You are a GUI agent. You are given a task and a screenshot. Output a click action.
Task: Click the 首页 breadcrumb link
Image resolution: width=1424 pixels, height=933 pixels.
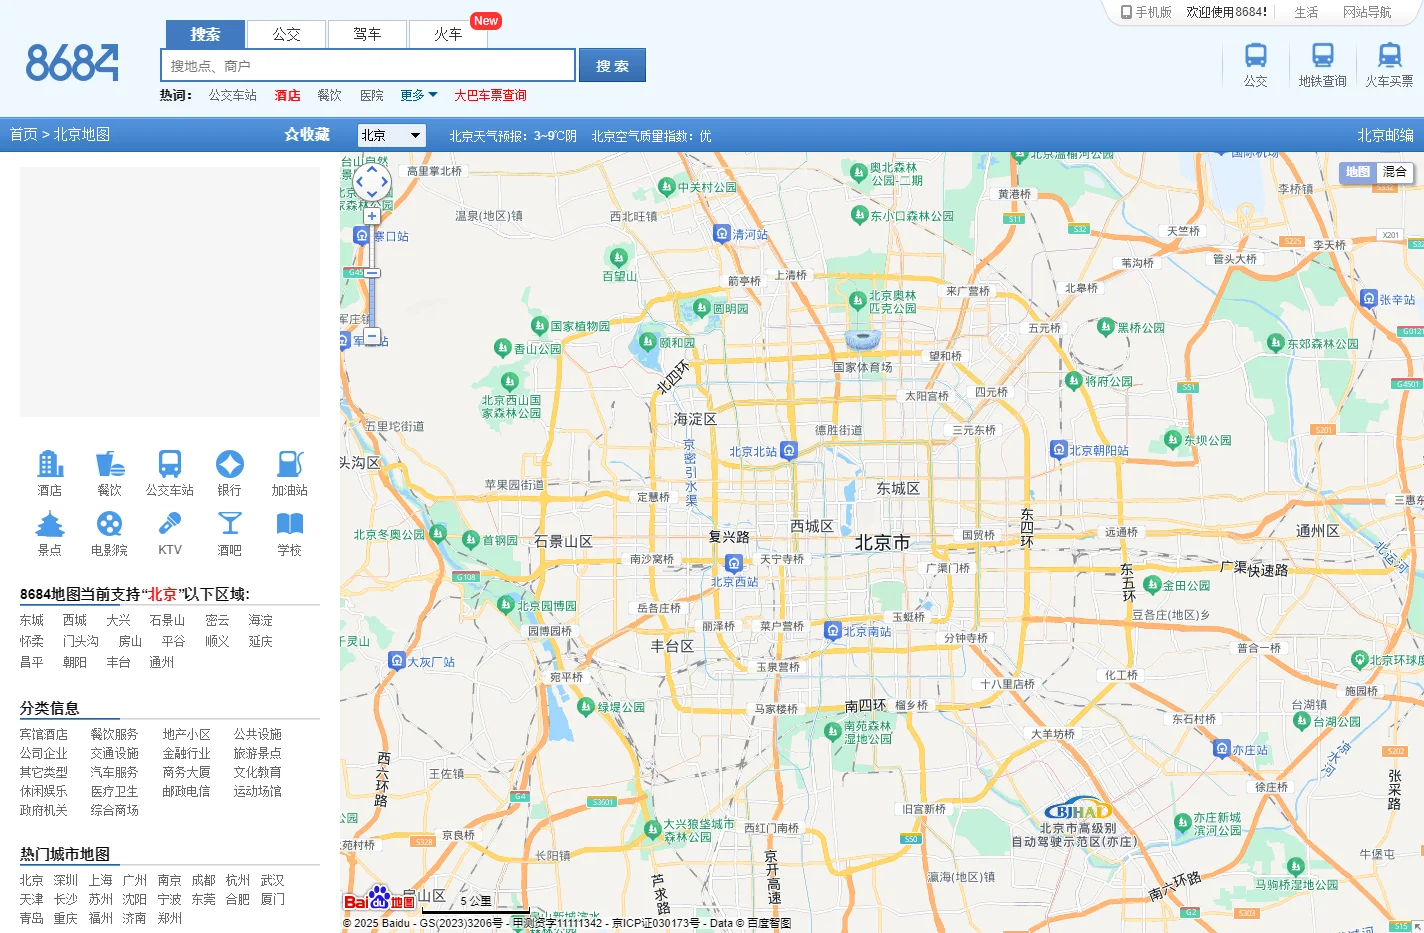pyautogui.click(x=24, y=134)
